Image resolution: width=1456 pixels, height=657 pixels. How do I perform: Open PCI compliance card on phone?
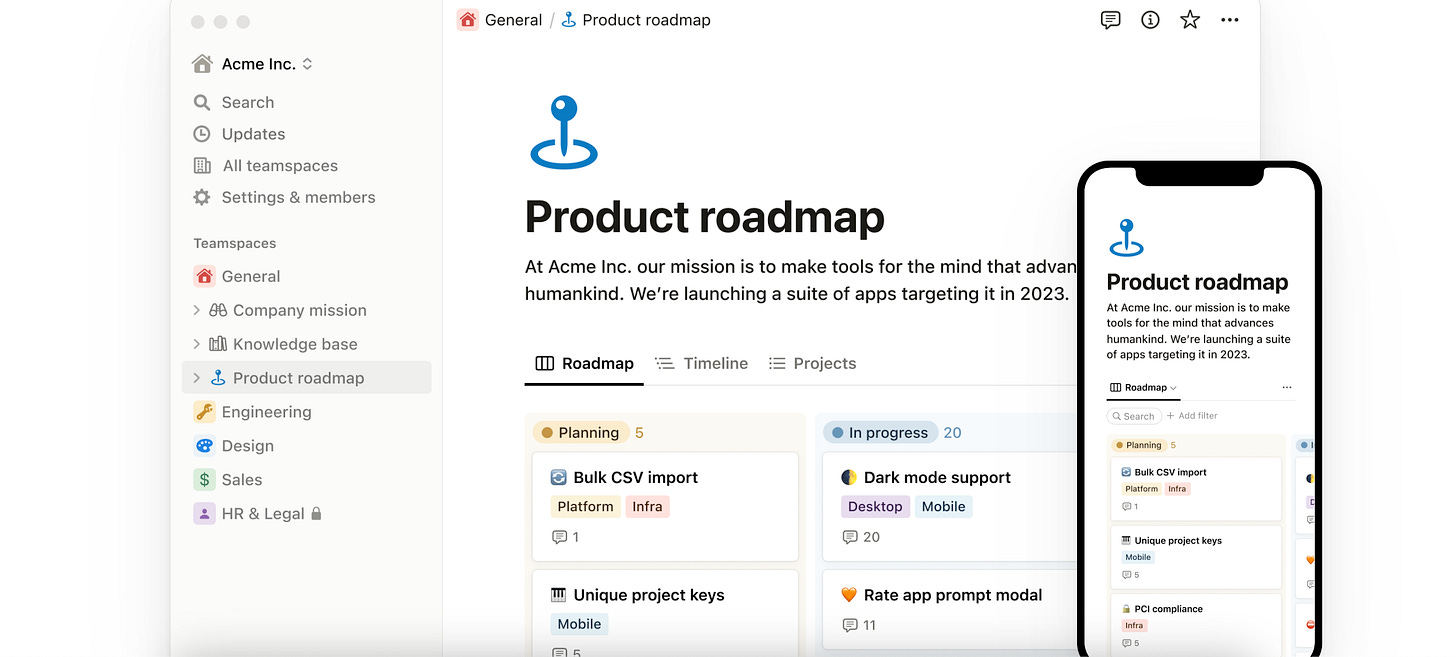pyautogui.click(x=1196, y=625)
